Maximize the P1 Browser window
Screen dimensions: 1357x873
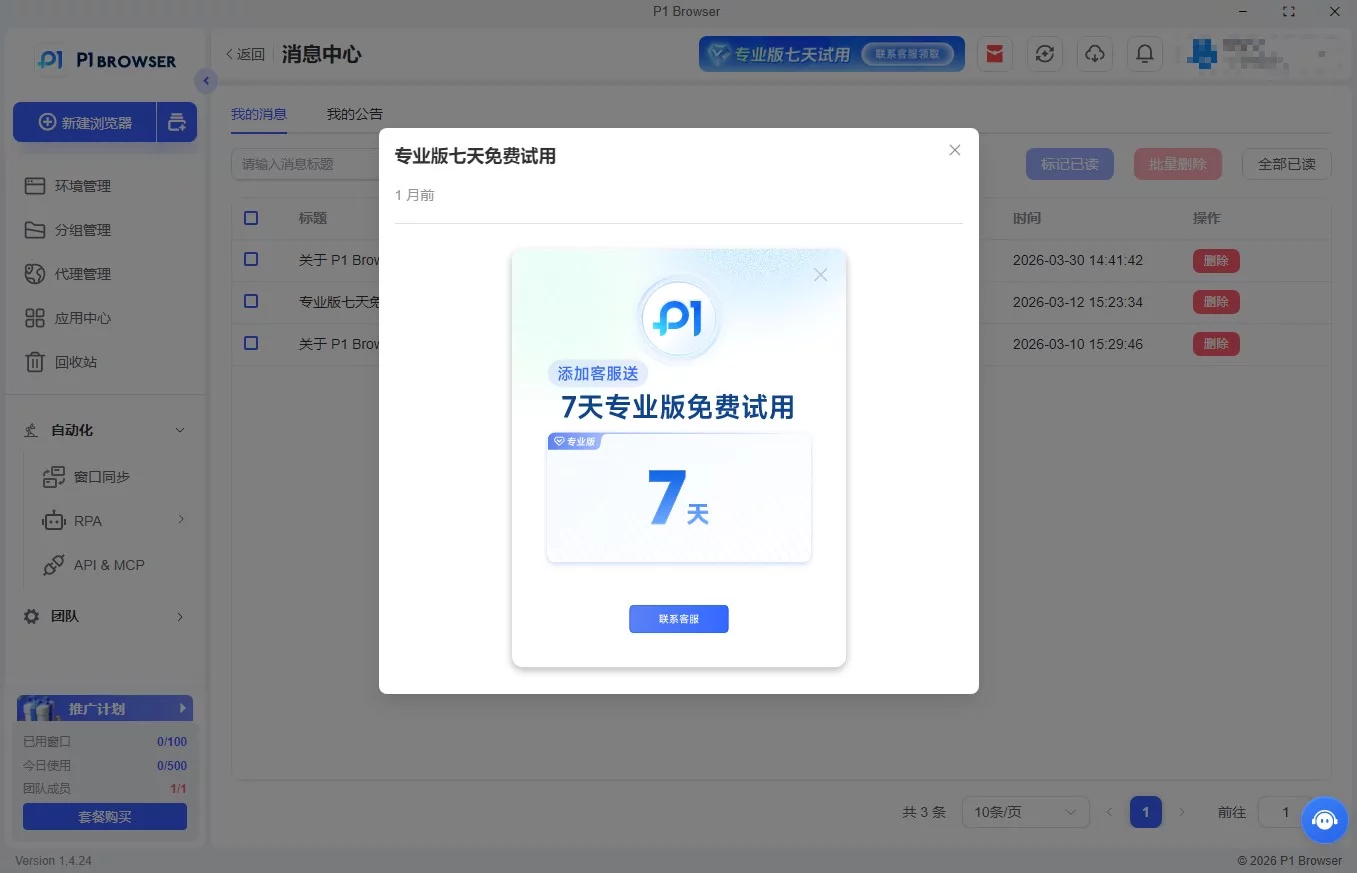(x=1289, y=11)
